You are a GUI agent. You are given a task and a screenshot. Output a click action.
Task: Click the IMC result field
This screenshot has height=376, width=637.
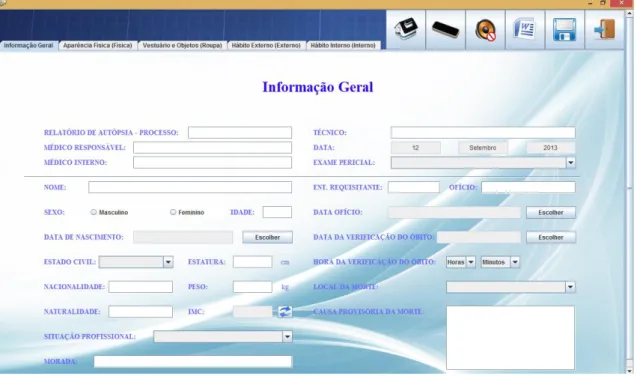(253, 312)
